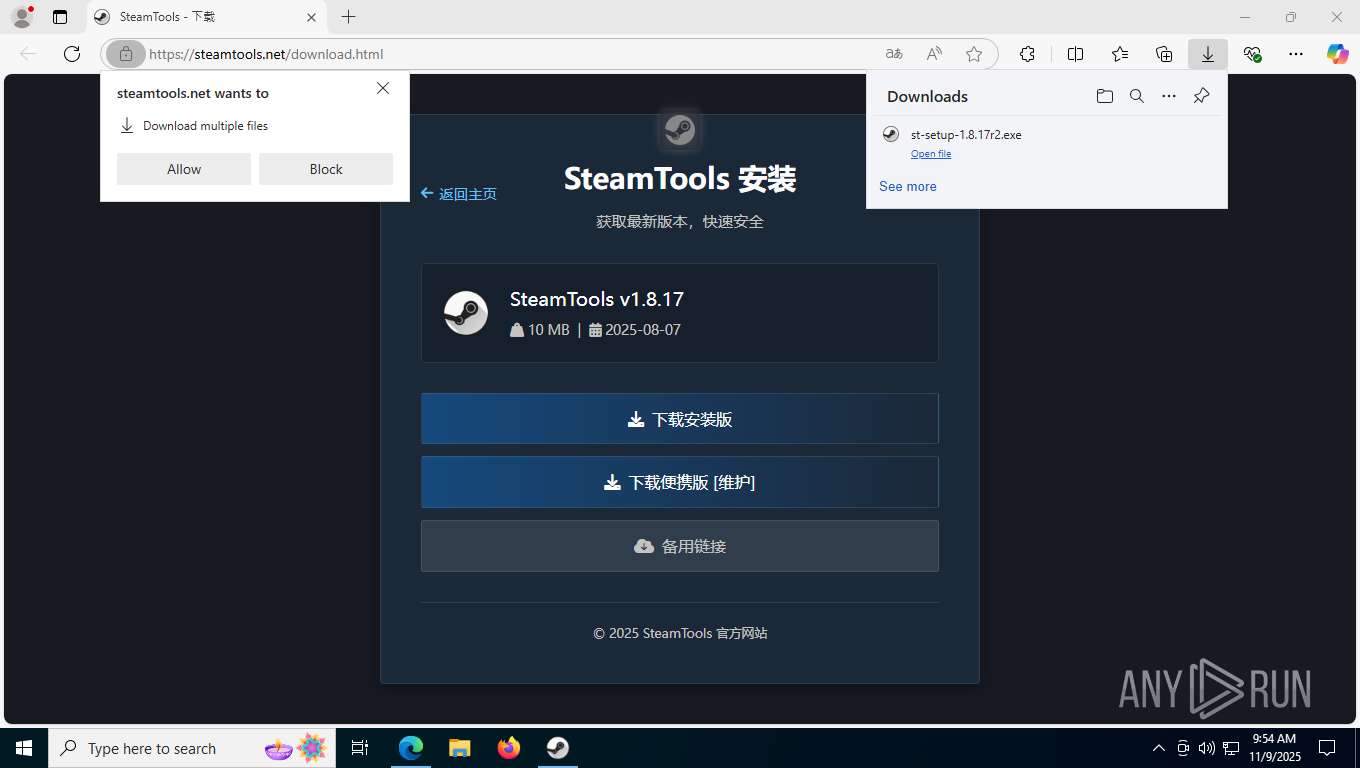Toggle the Downloads toolbar button
Viewport: 1360px width, 768px height.
point(1208,54)
